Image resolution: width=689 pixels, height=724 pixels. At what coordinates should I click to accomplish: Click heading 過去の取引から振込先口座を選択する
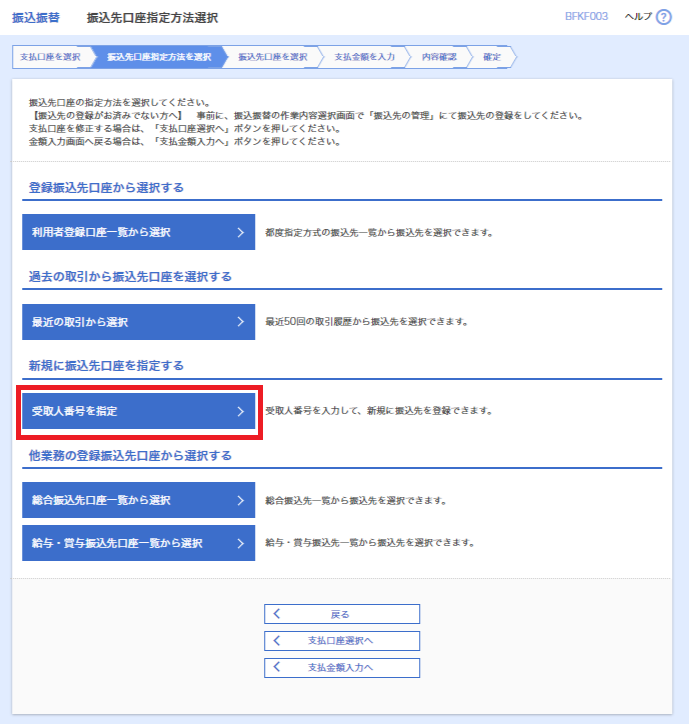pos(130,277)
